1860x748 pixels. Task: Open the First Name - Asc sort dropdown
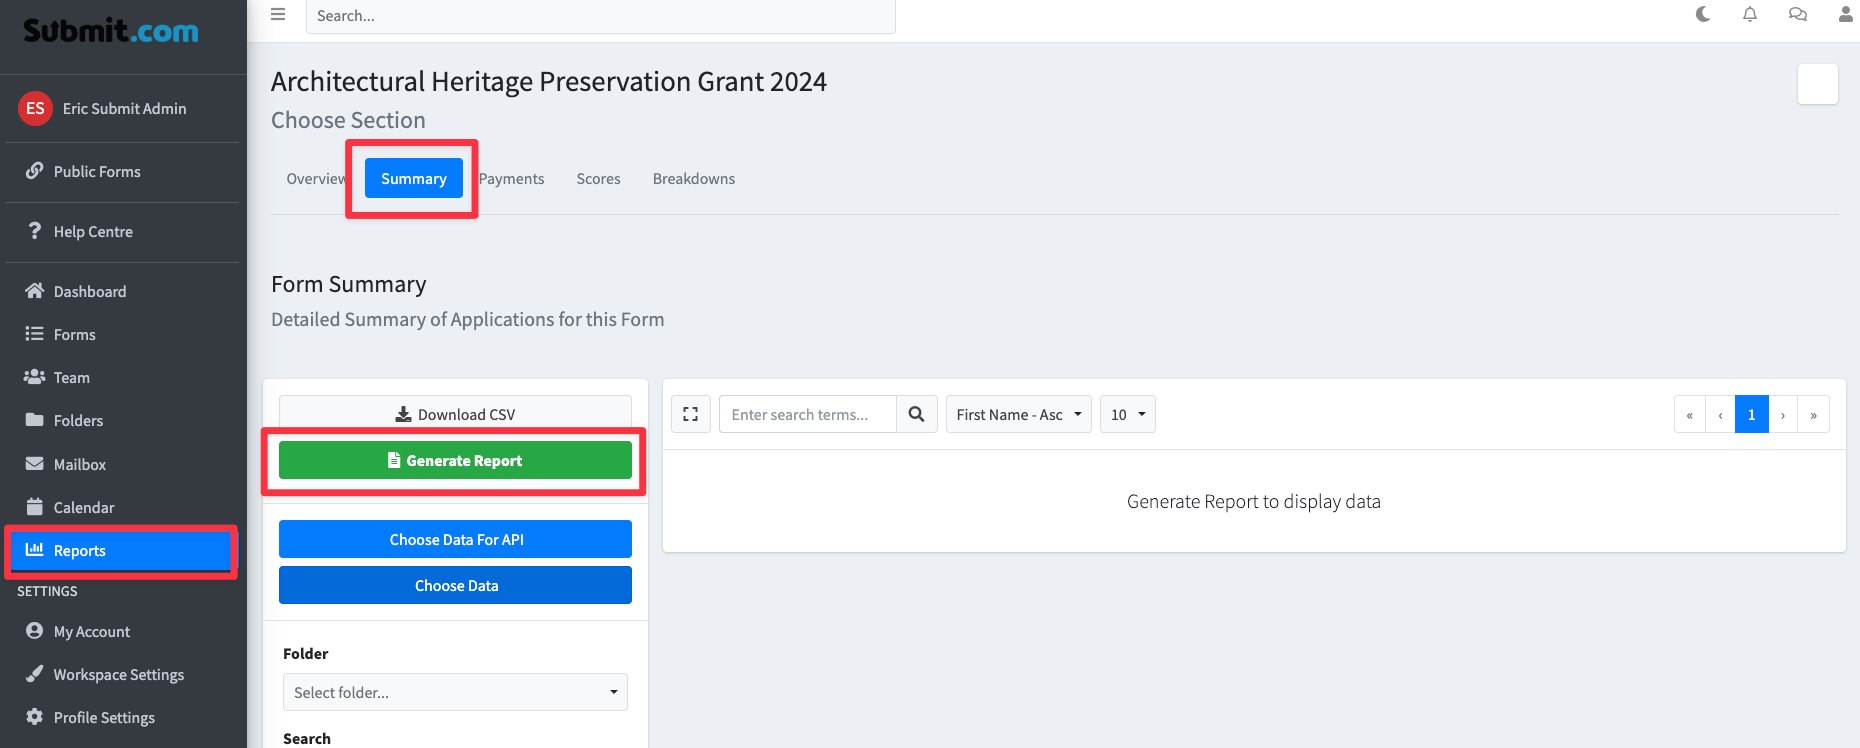pos(1018,414)
